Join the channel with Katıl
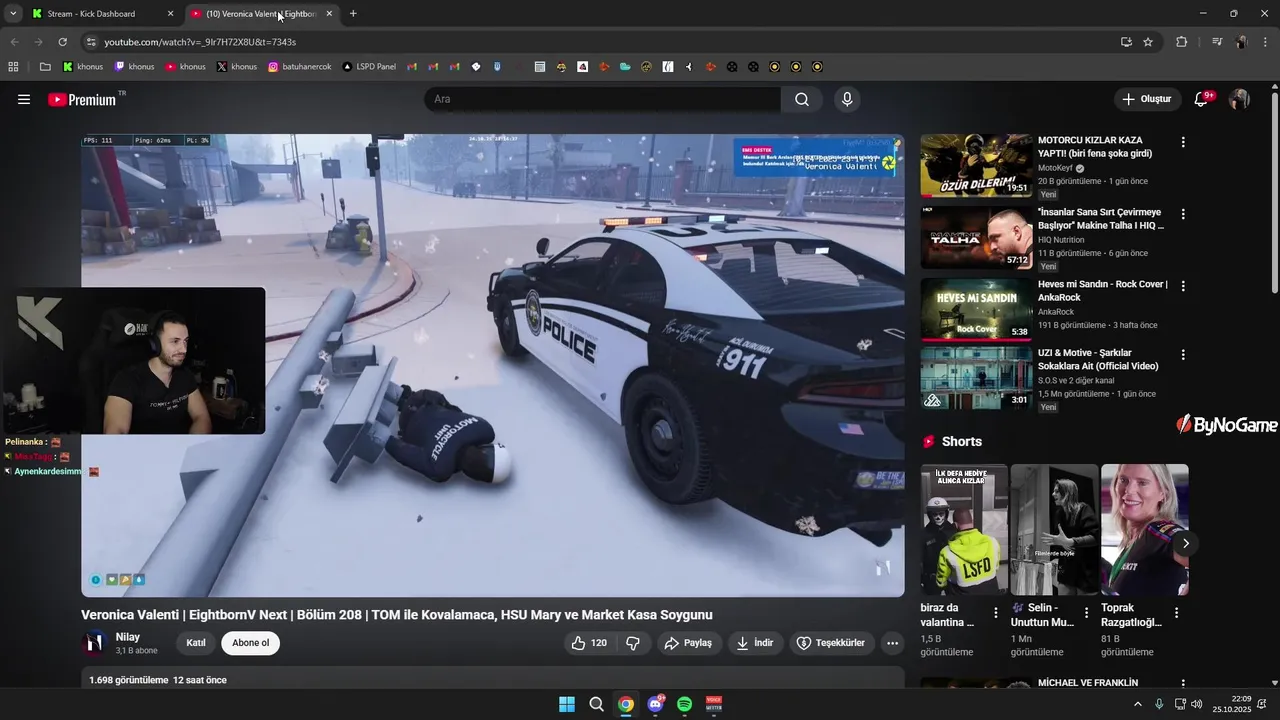The image size is (1280, 720). click(196, 643)
